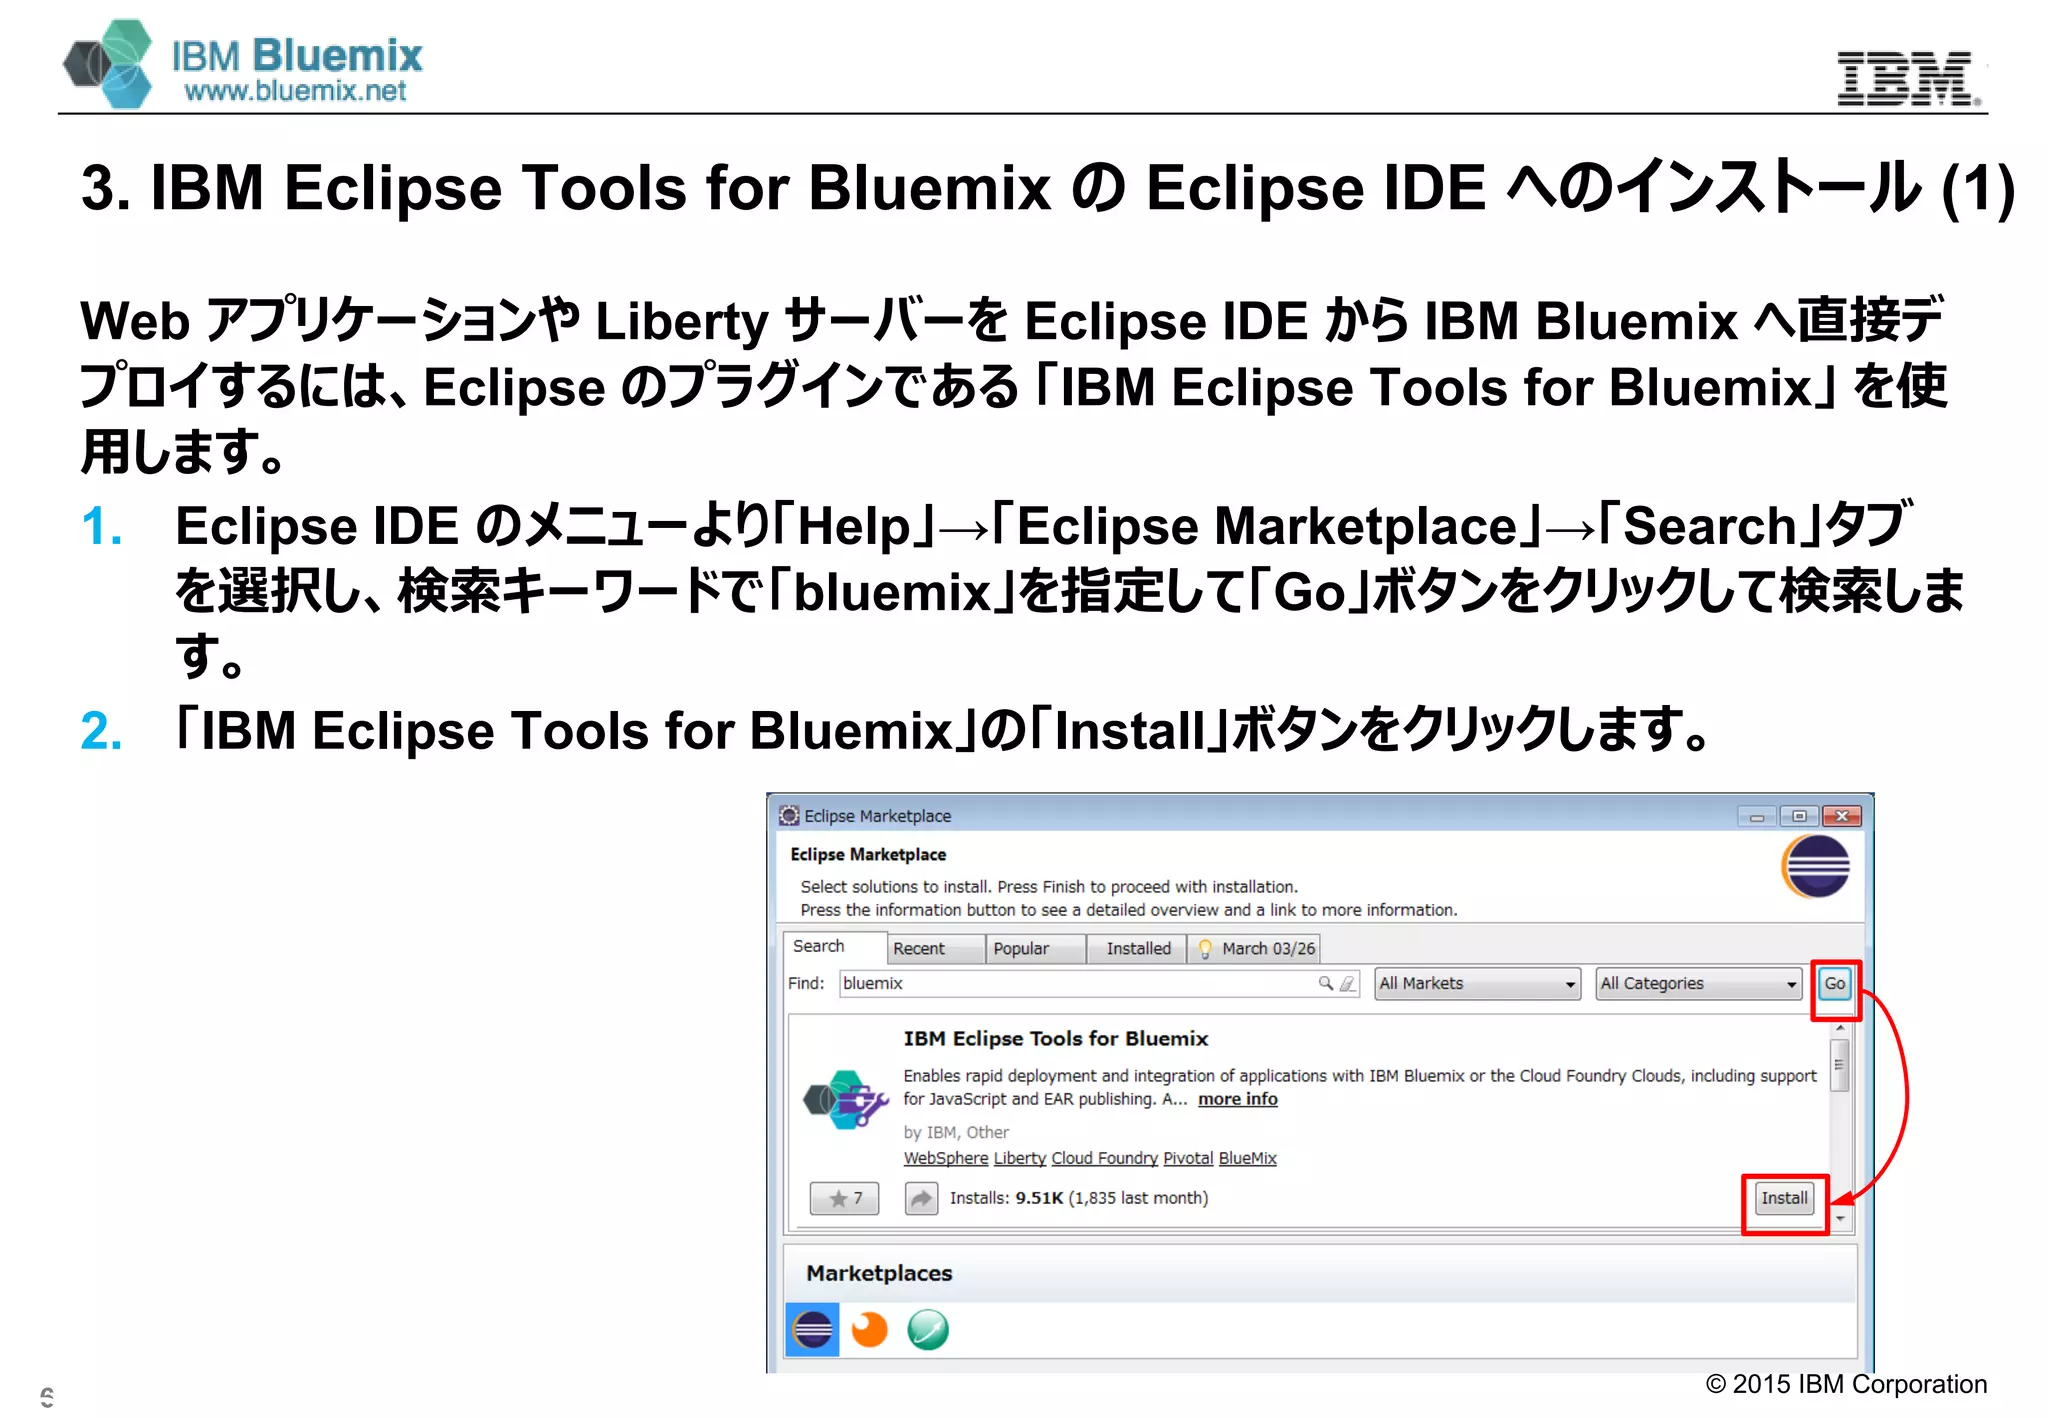Click the scrollbar down arrow in results

pyautogui.click(x=1839, y=1219)
